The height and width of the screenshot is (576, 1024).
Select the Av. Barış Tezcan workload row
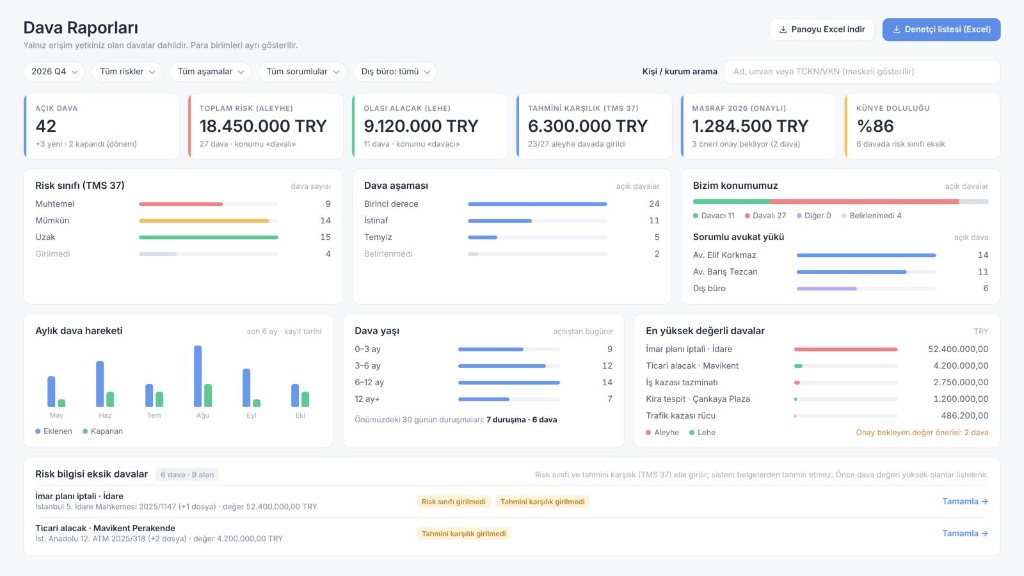840,272
